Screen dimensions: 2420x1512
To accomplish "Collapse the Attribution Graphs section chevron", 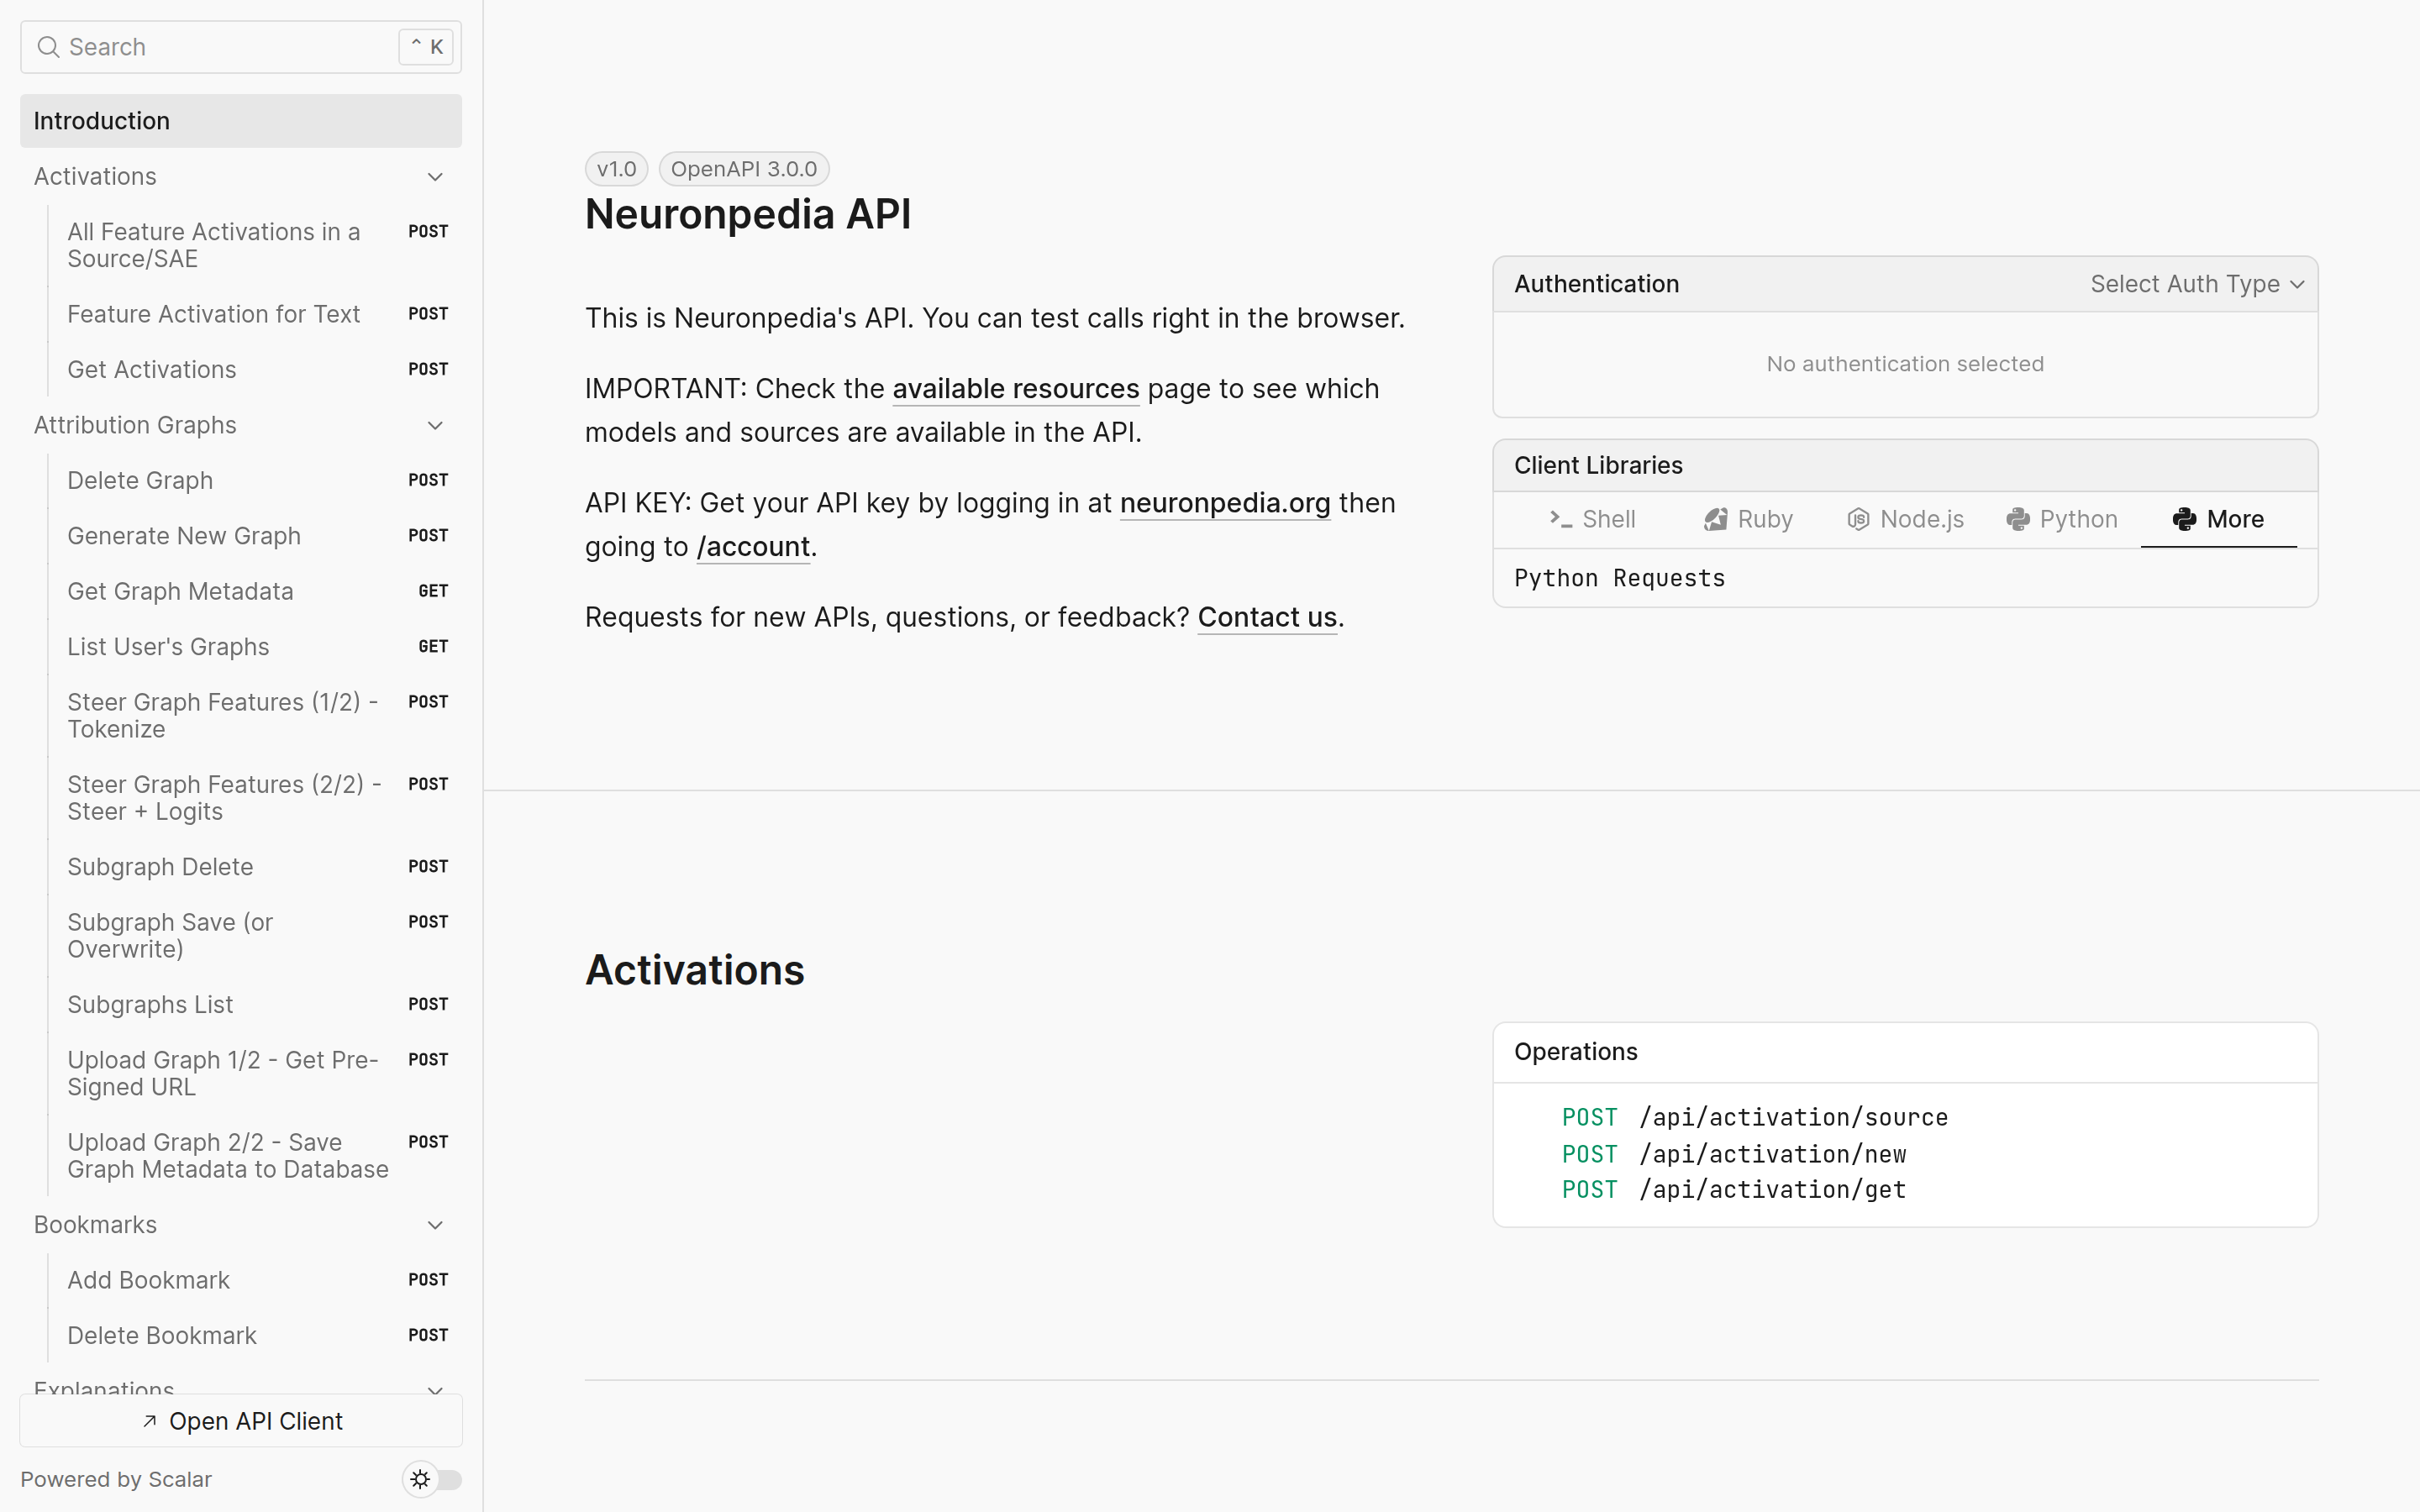I will click(x=435, y=426).
